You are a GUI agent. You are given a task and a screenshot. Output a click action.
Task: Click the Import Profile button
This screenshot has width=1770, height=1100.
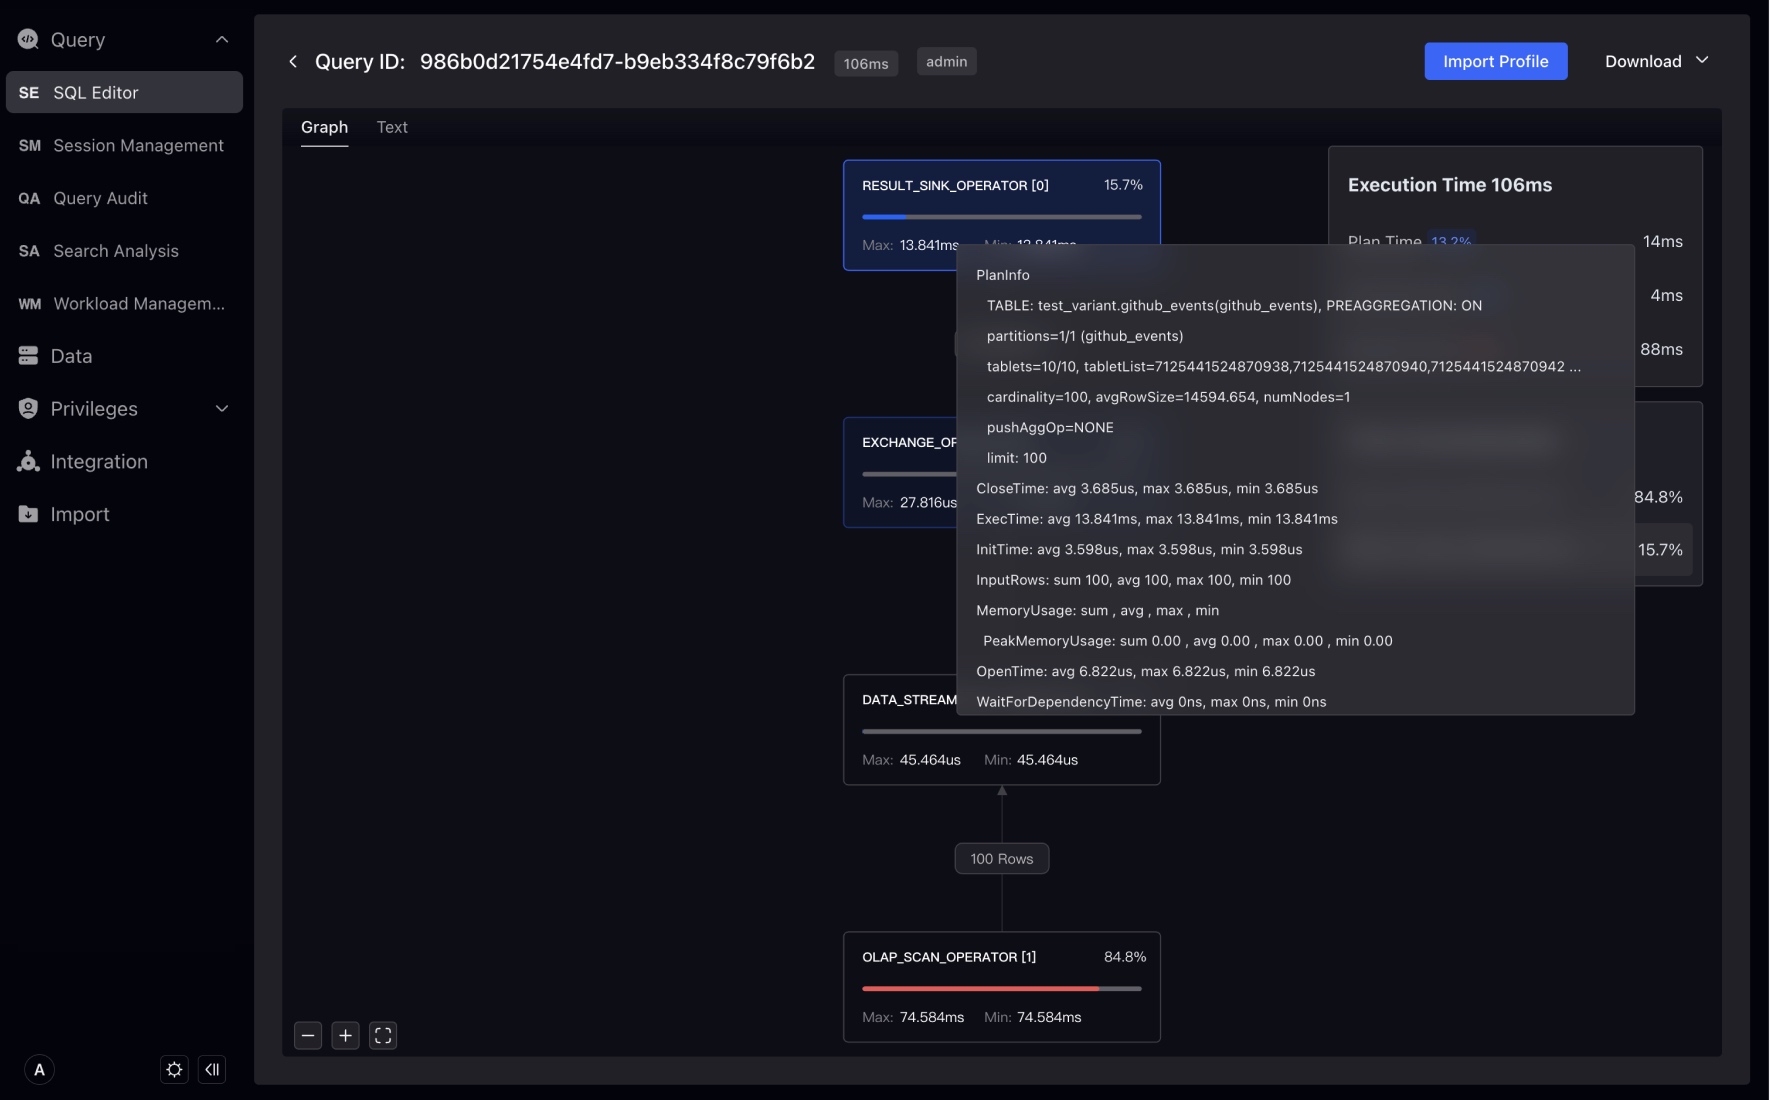pos(1495,62)
